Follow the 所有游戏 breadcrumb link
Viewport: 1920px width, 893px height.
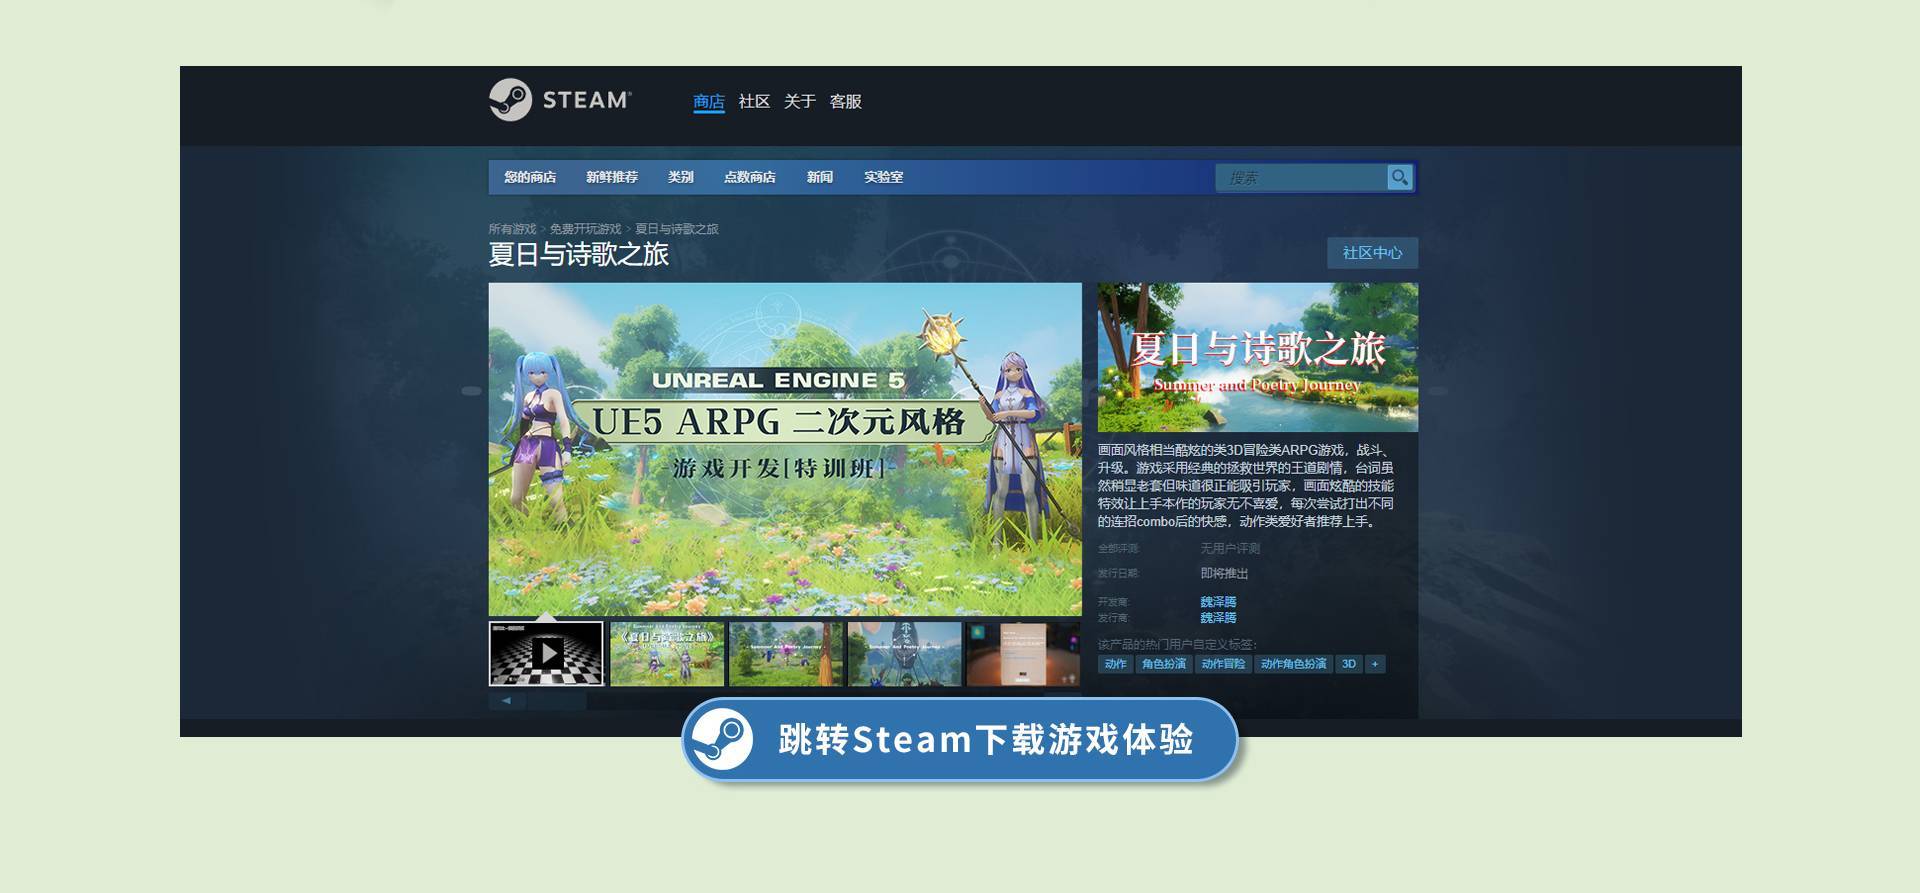(x=512, y=229)
